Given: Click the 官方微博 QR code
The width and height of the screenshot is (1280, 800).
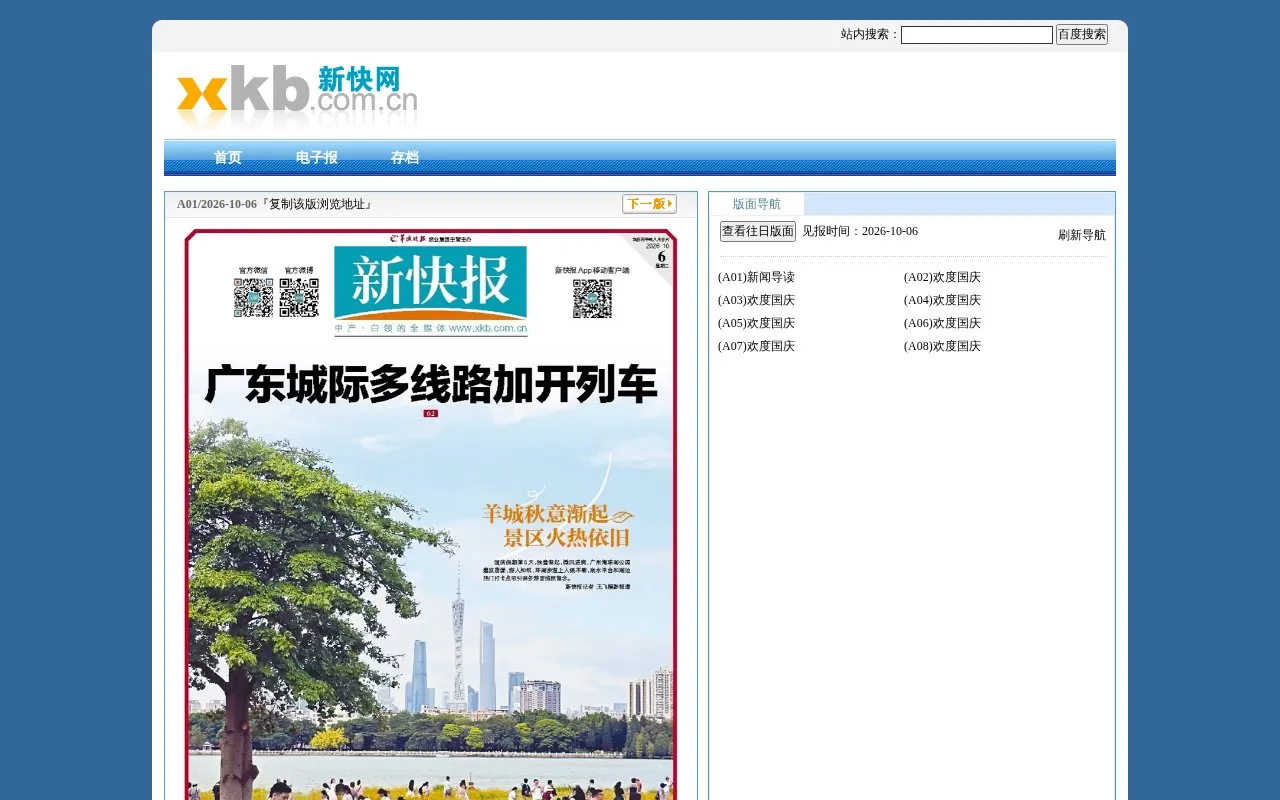Looking at the screenshot, I should pyautogui.click(x=299, y=298).
